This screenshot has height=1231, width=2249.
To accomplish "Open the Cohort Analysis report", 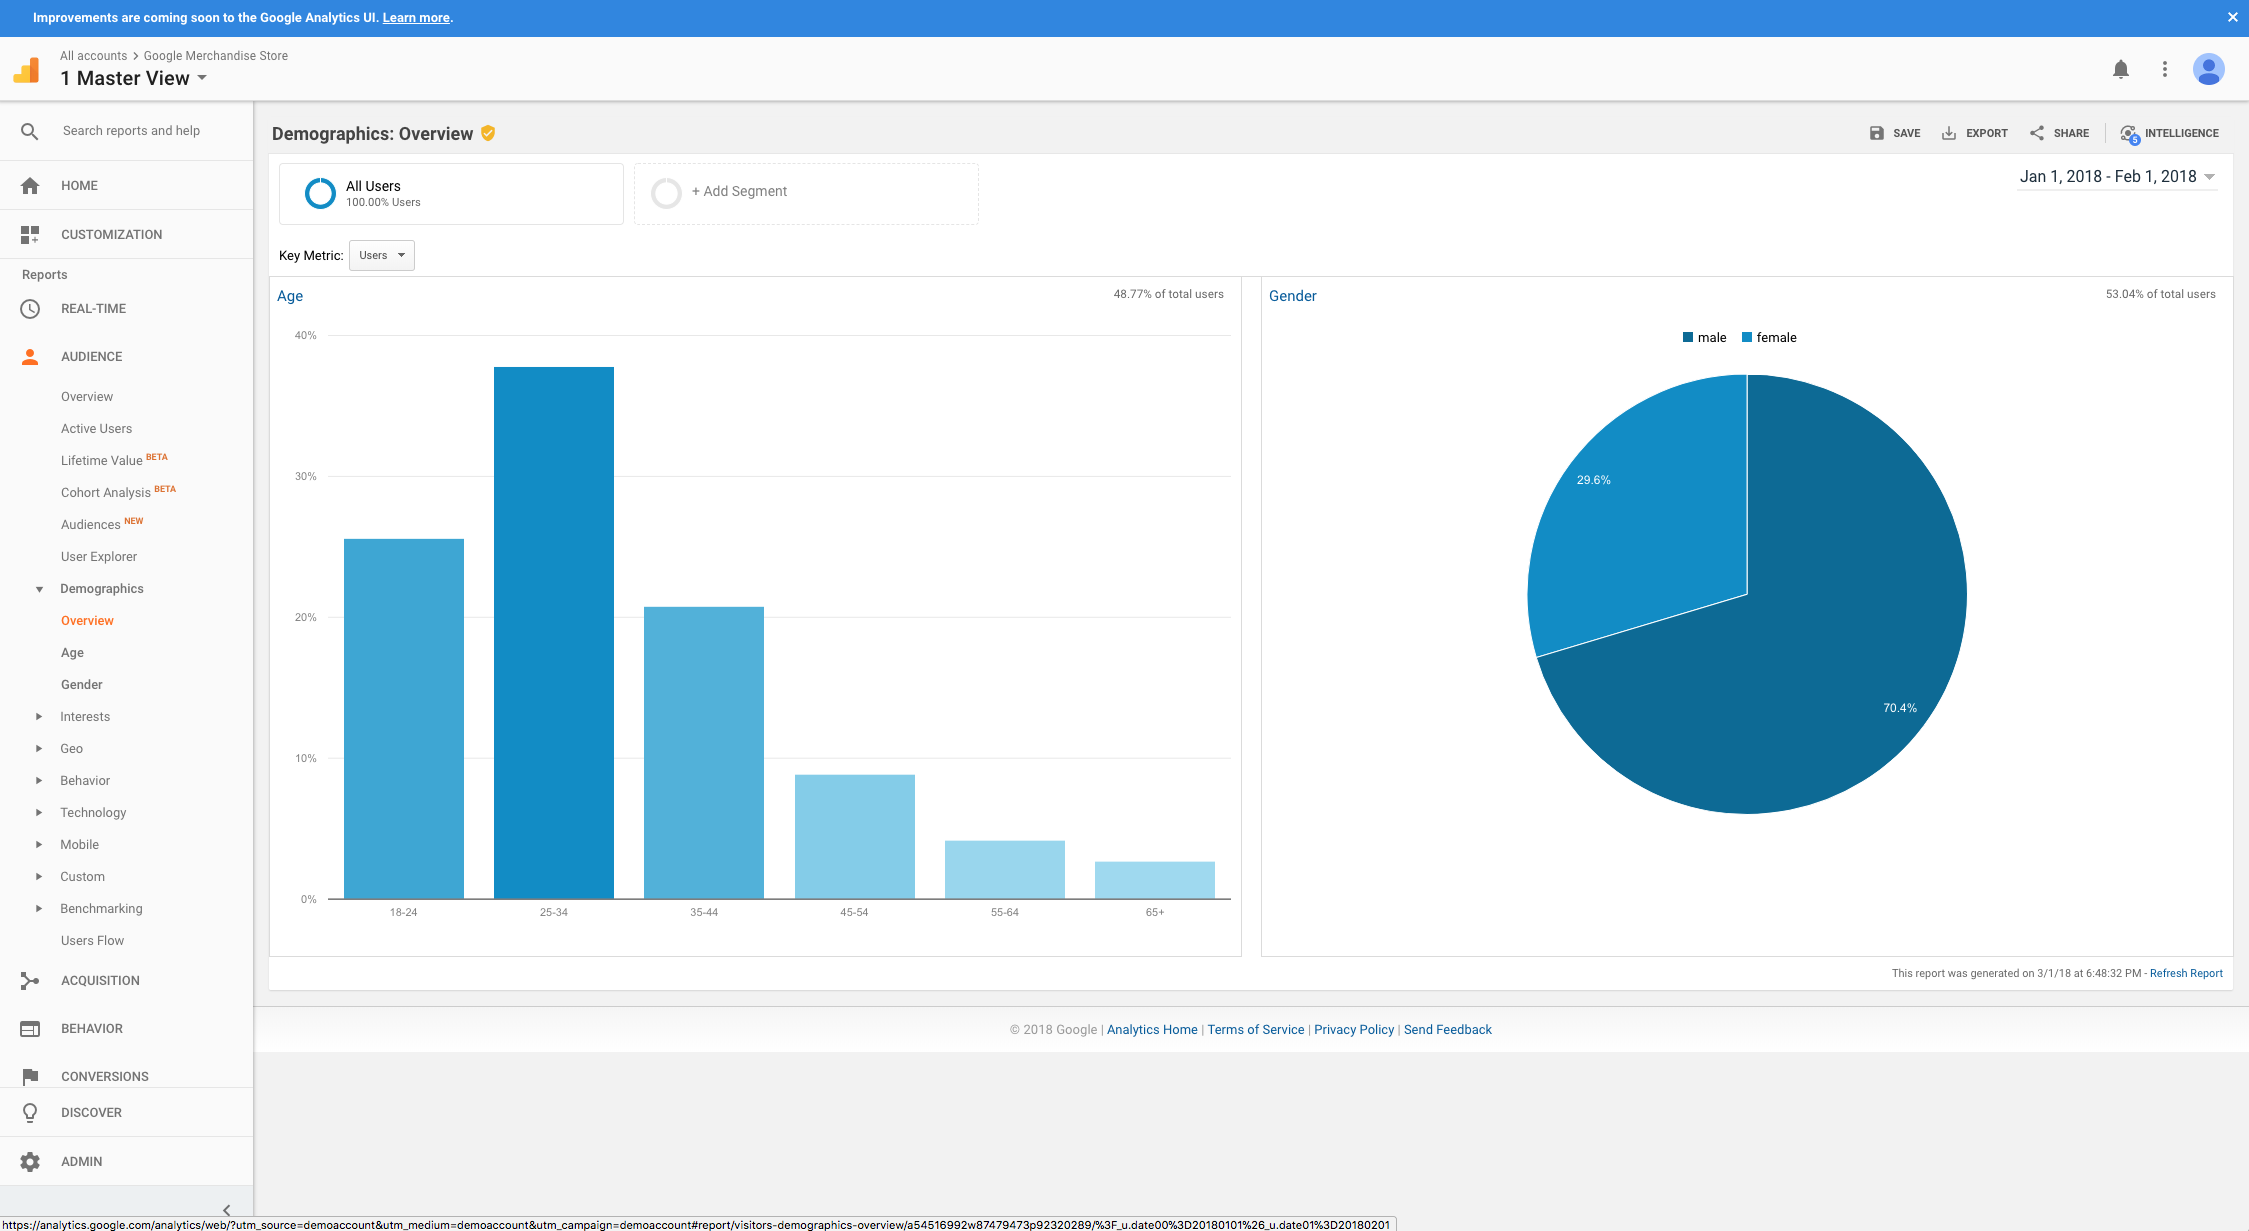I will click(x=105, y=493).
